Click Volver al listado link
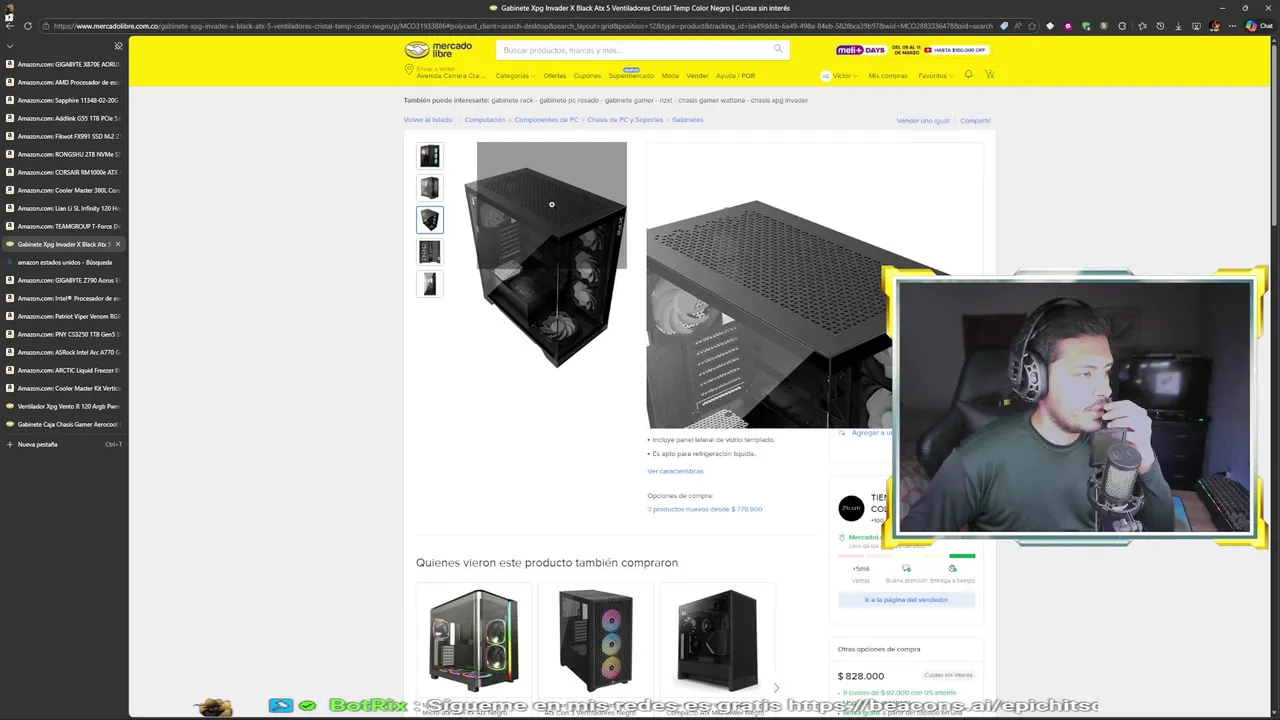The image size is (1280, 720). tap(428, 120)
